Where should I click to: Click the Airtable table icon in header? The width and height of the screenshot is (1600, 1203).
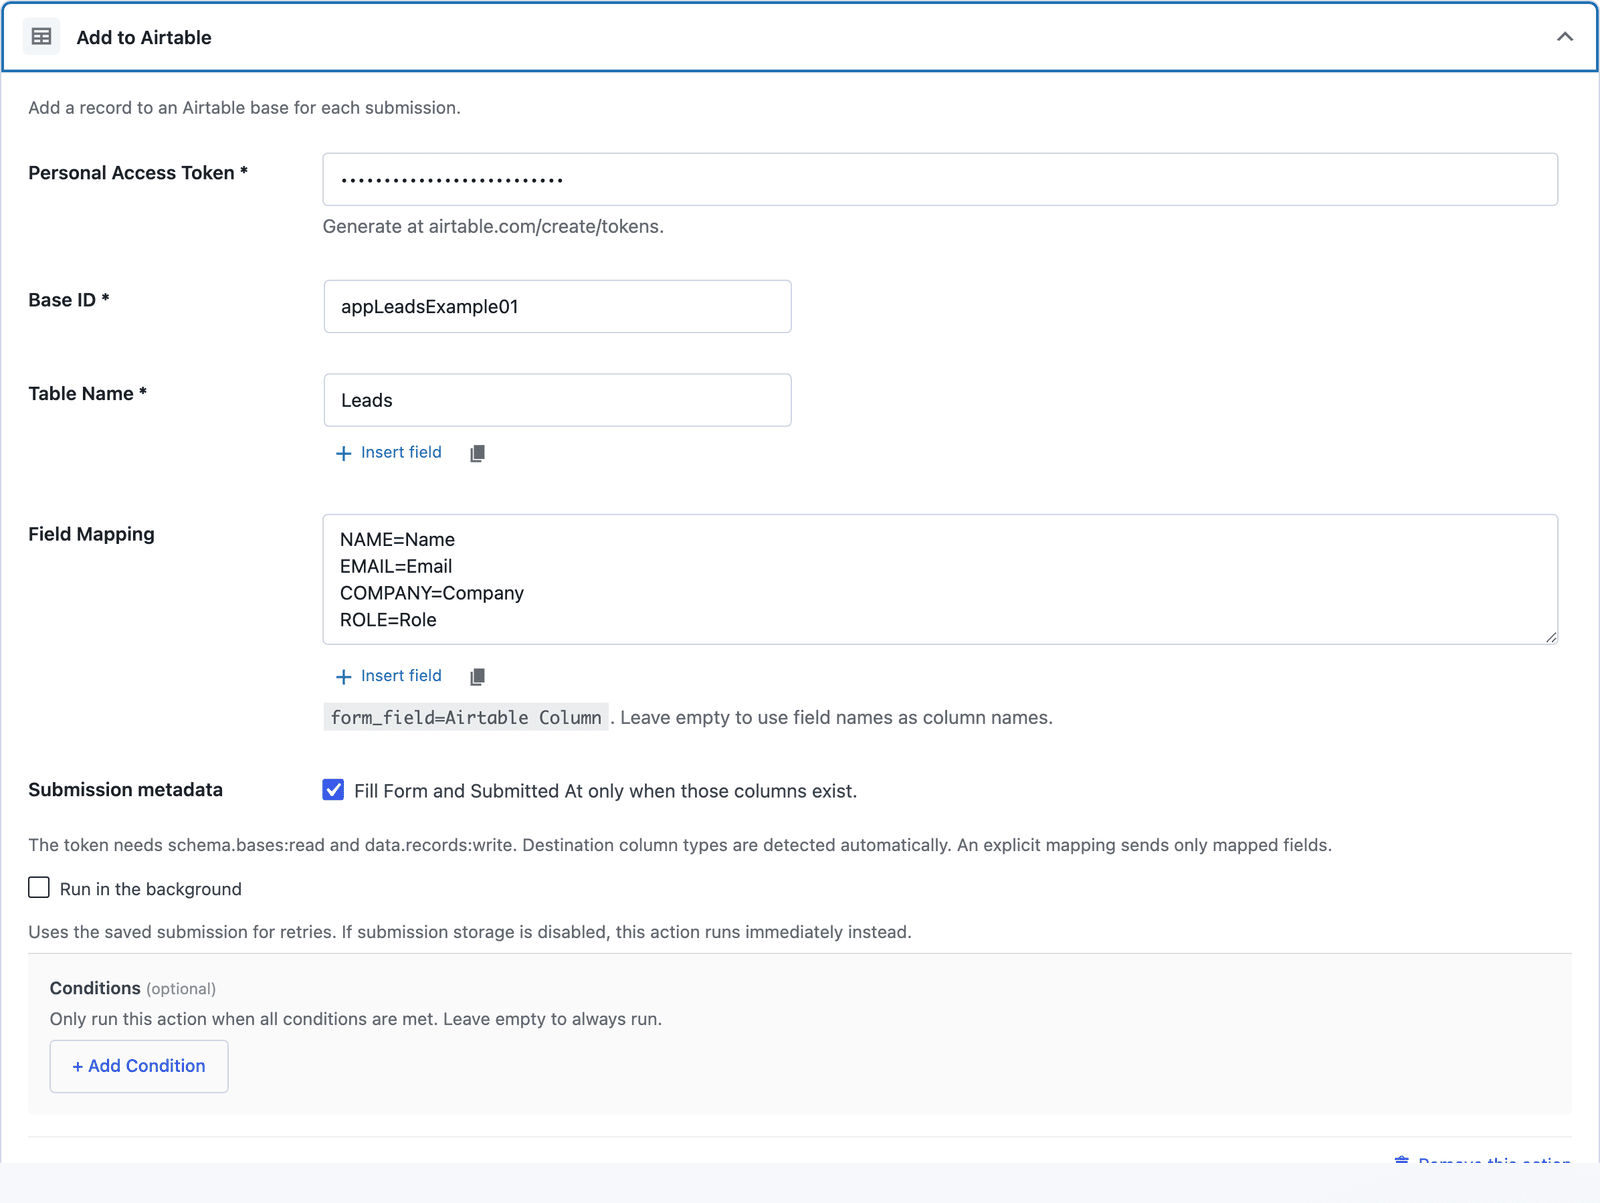pyautogui.click(x=41, y=37)
